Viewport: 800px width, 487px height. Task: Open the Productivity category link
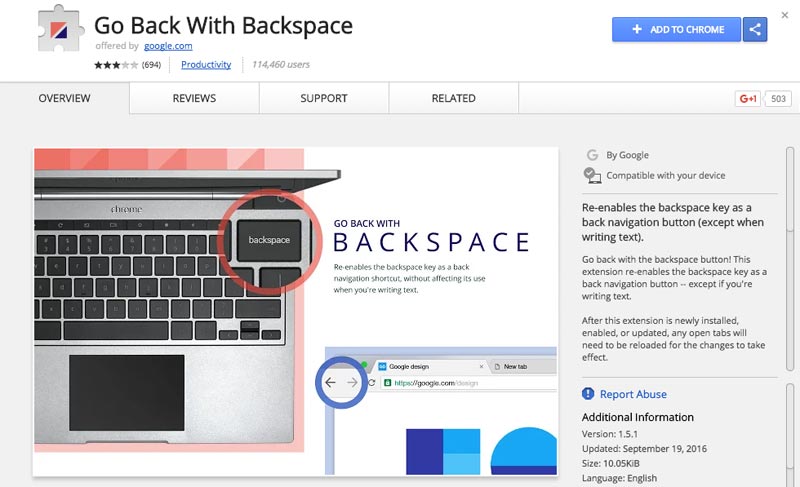tap(206, 65)
